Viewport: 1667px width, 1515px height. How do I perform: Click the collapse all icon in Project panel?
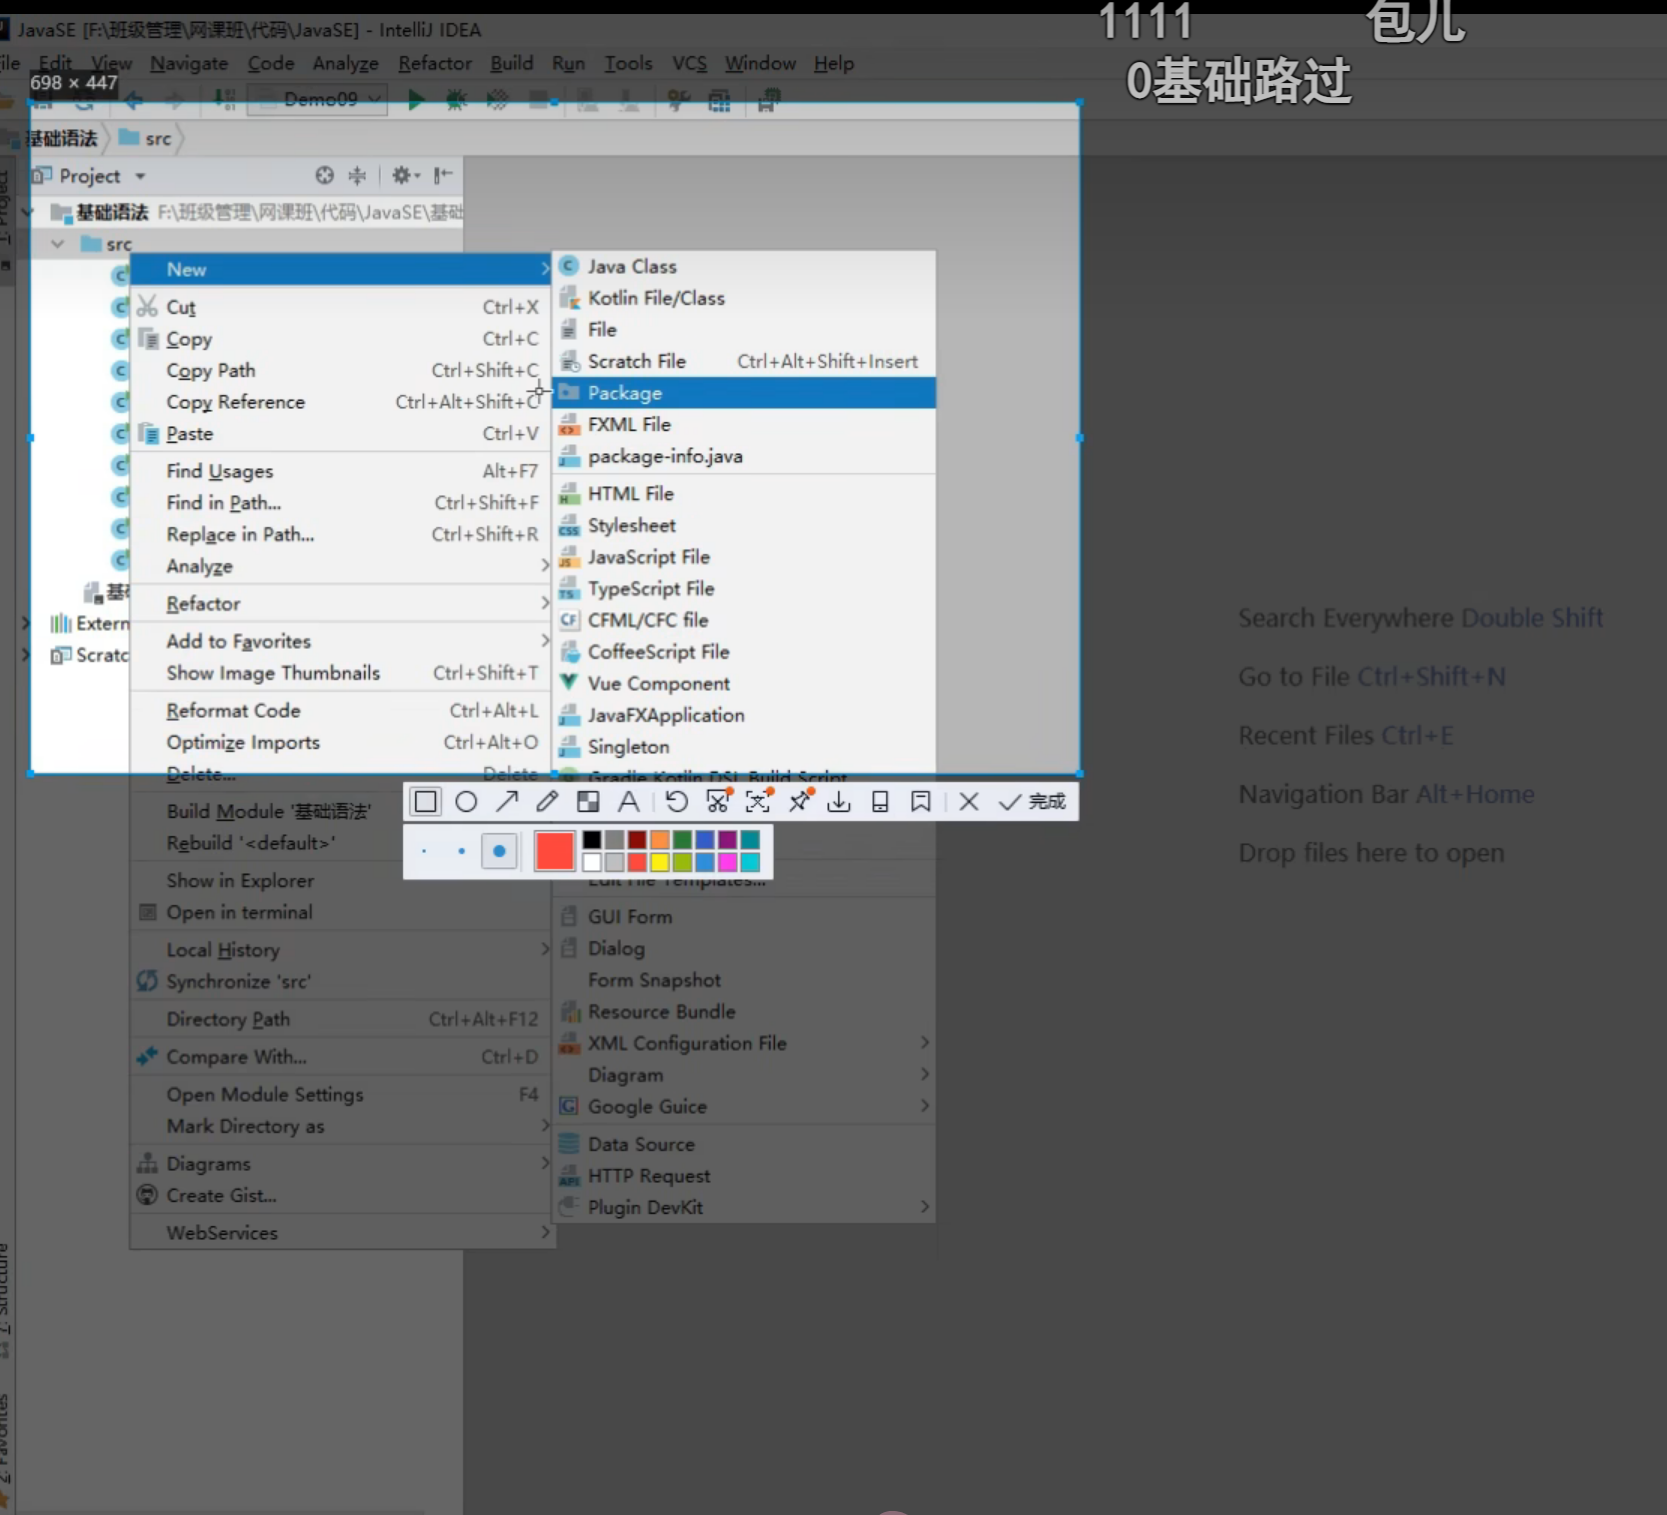pos(357,176)
